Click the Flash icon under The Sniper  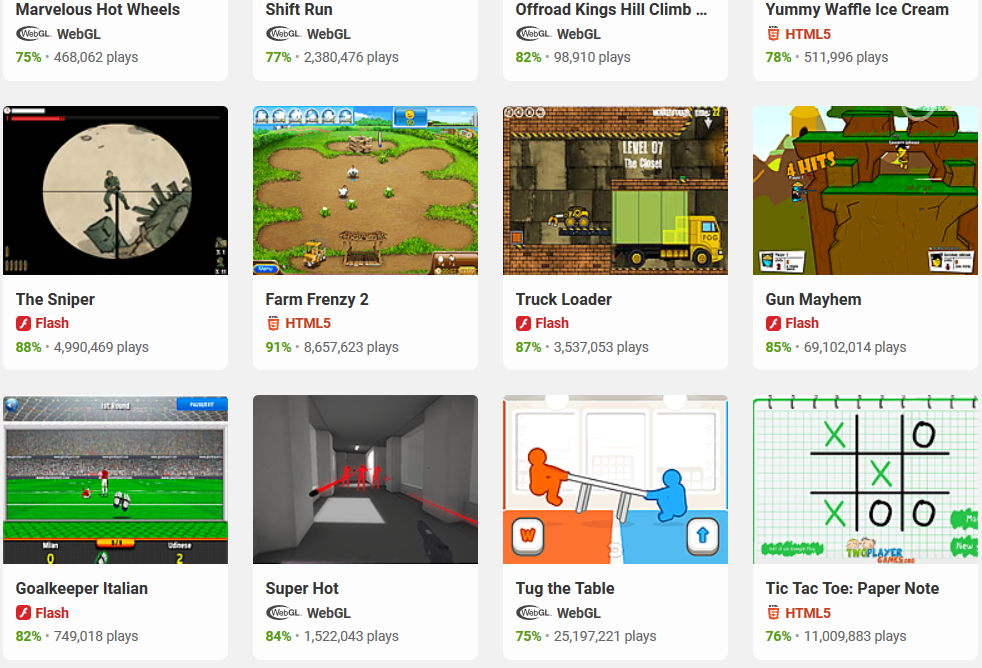point(23,324)
